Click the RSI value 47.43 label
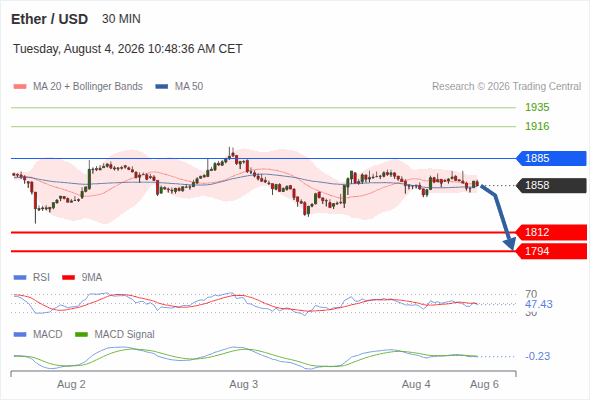Screen dimensions: 590x400 pyautogui.click(x=539, y=304)
